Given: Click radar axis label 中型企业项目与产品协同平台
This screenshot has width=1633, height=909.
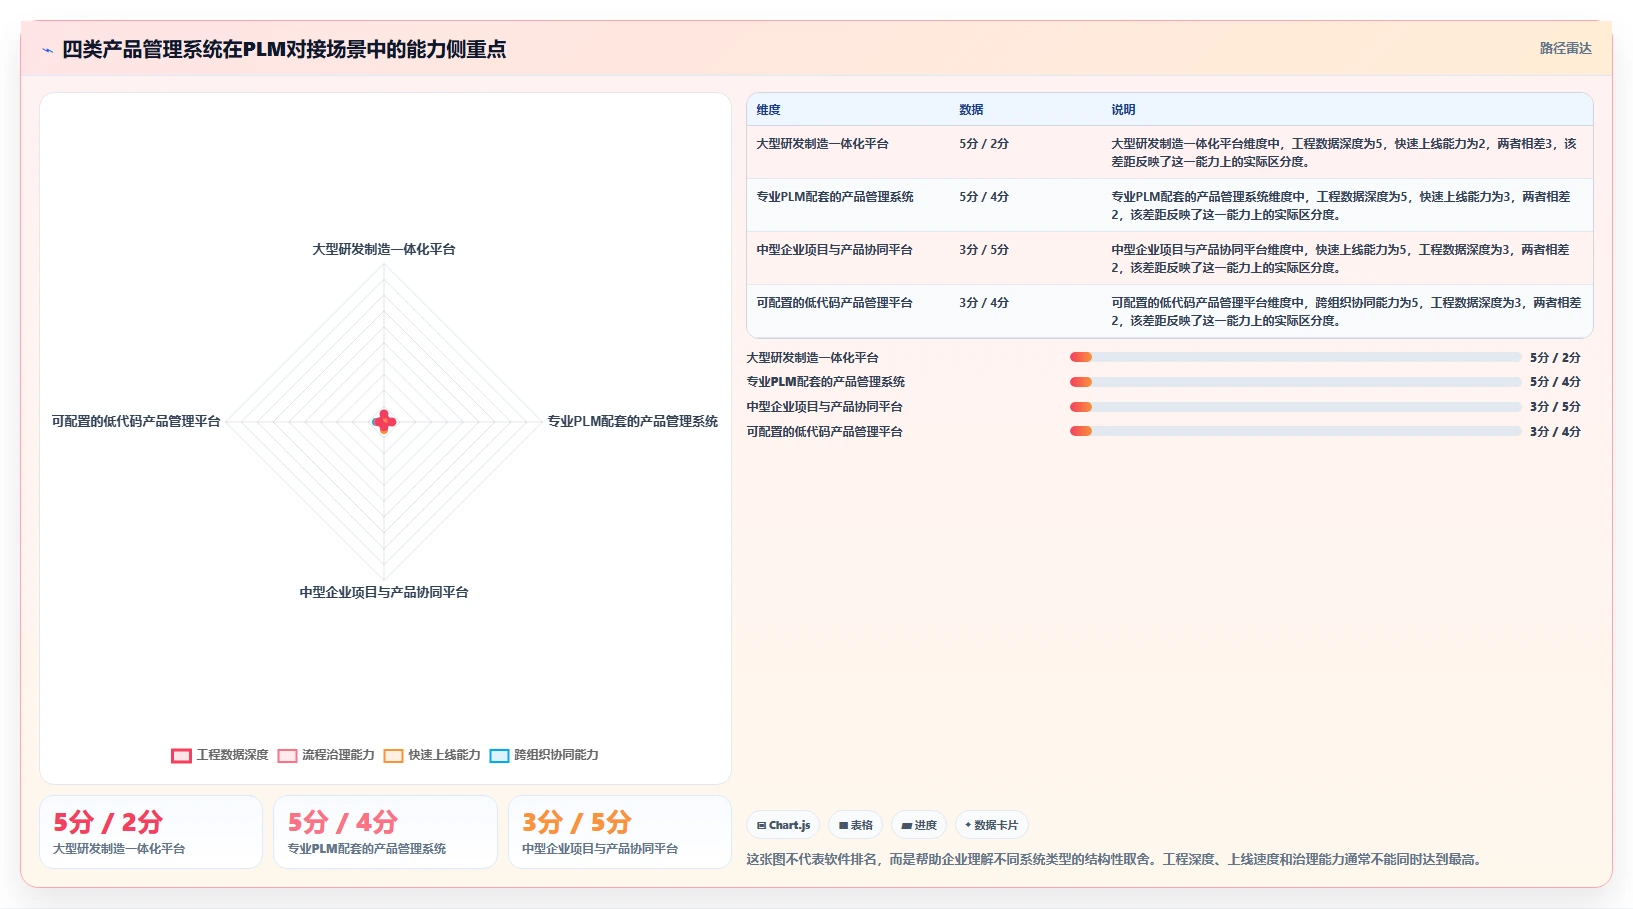Looking at the screenshot, I should pyautogui.click(x=384, y=592).
